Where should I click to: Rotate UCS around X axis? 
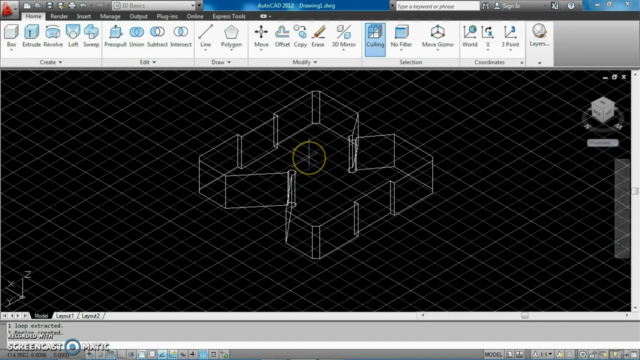(488, 36)
